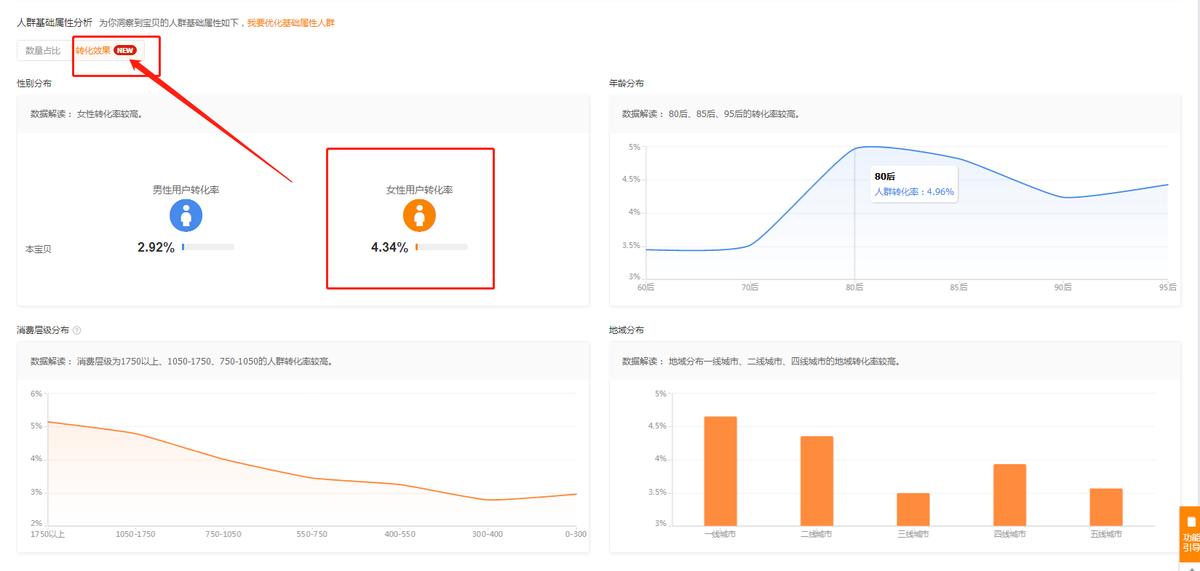Screen dimensions: 1200x571
Task: Click the 90后 label on age axis
Action: 1064,288
